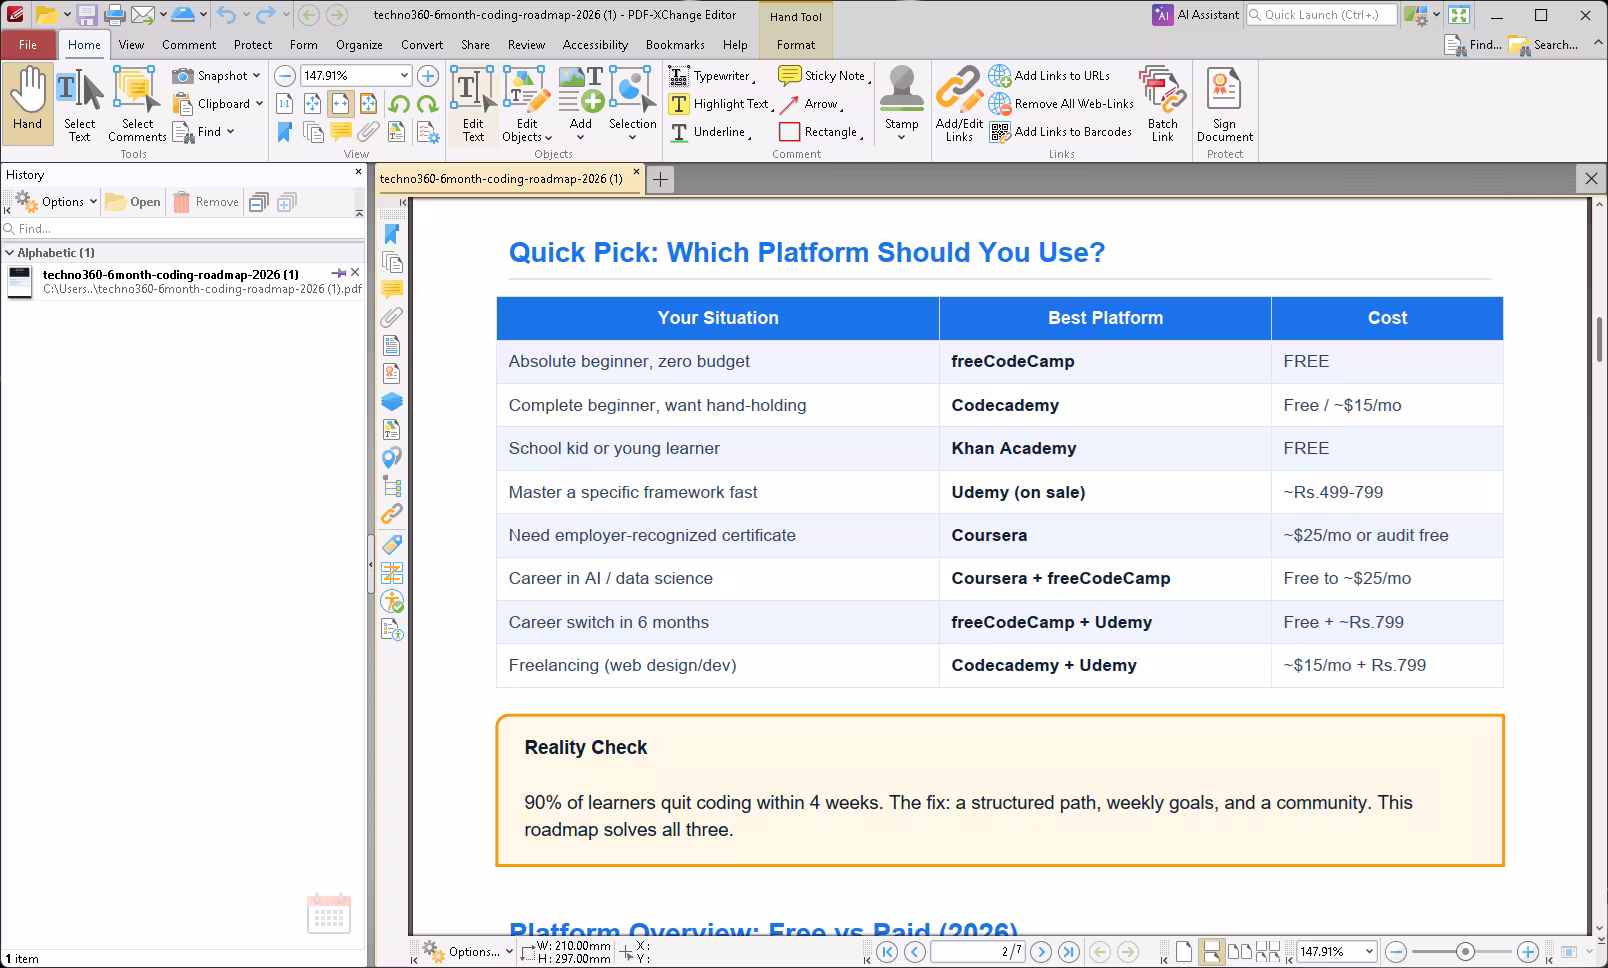Screen dimensions: 1608x968
Task: Toggle Fit Width view mode
Action: point(341,104)
